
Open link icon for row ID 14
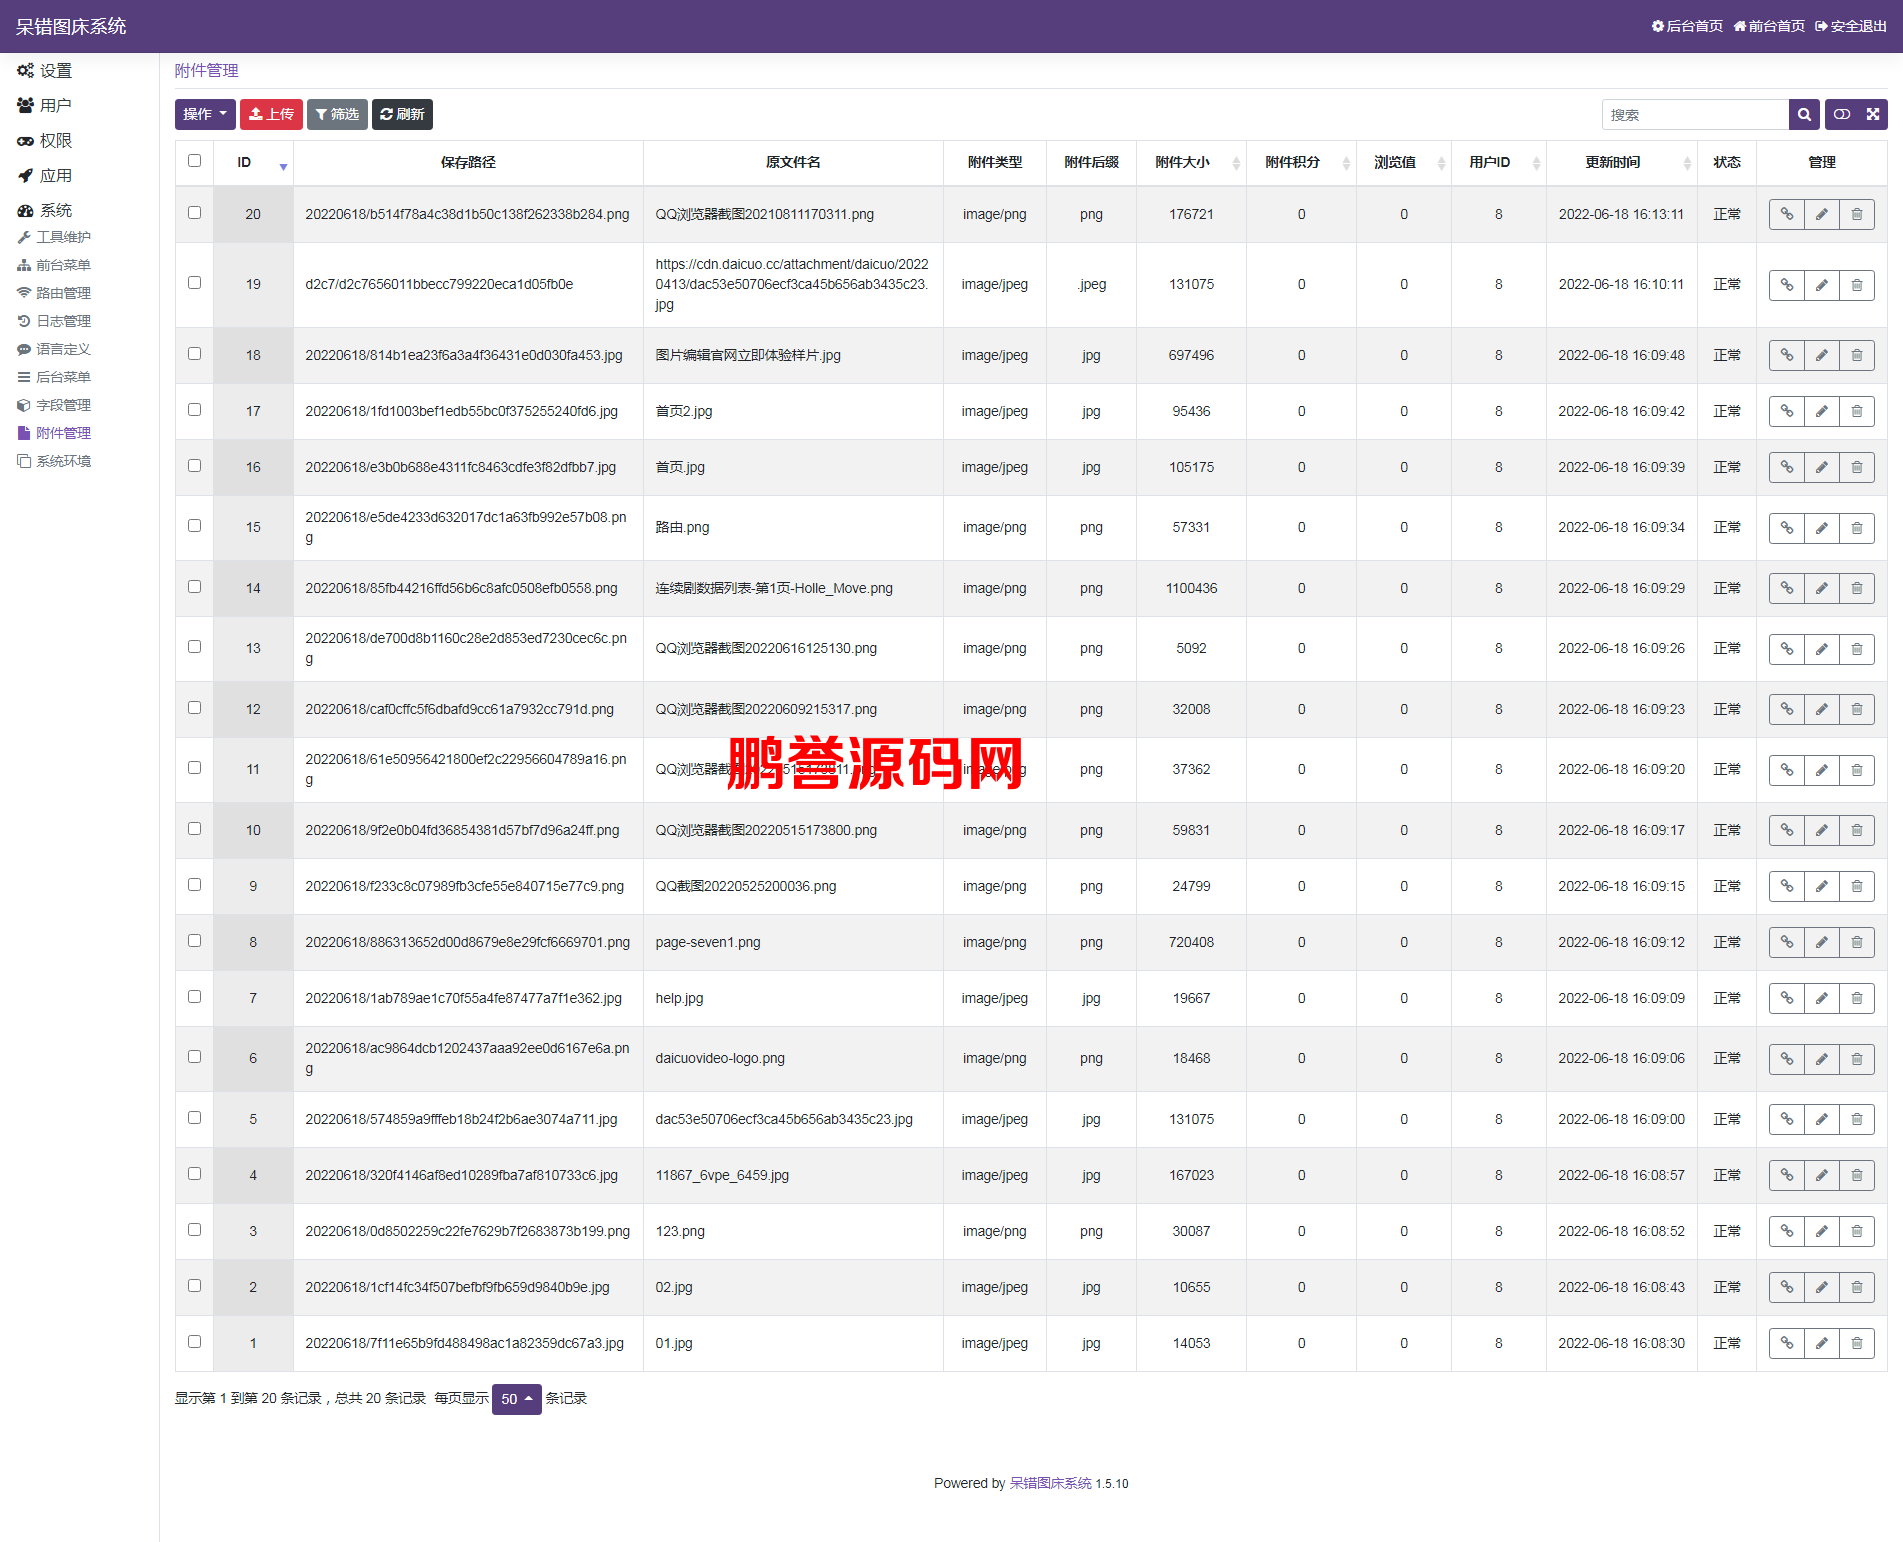point(1787,589)
